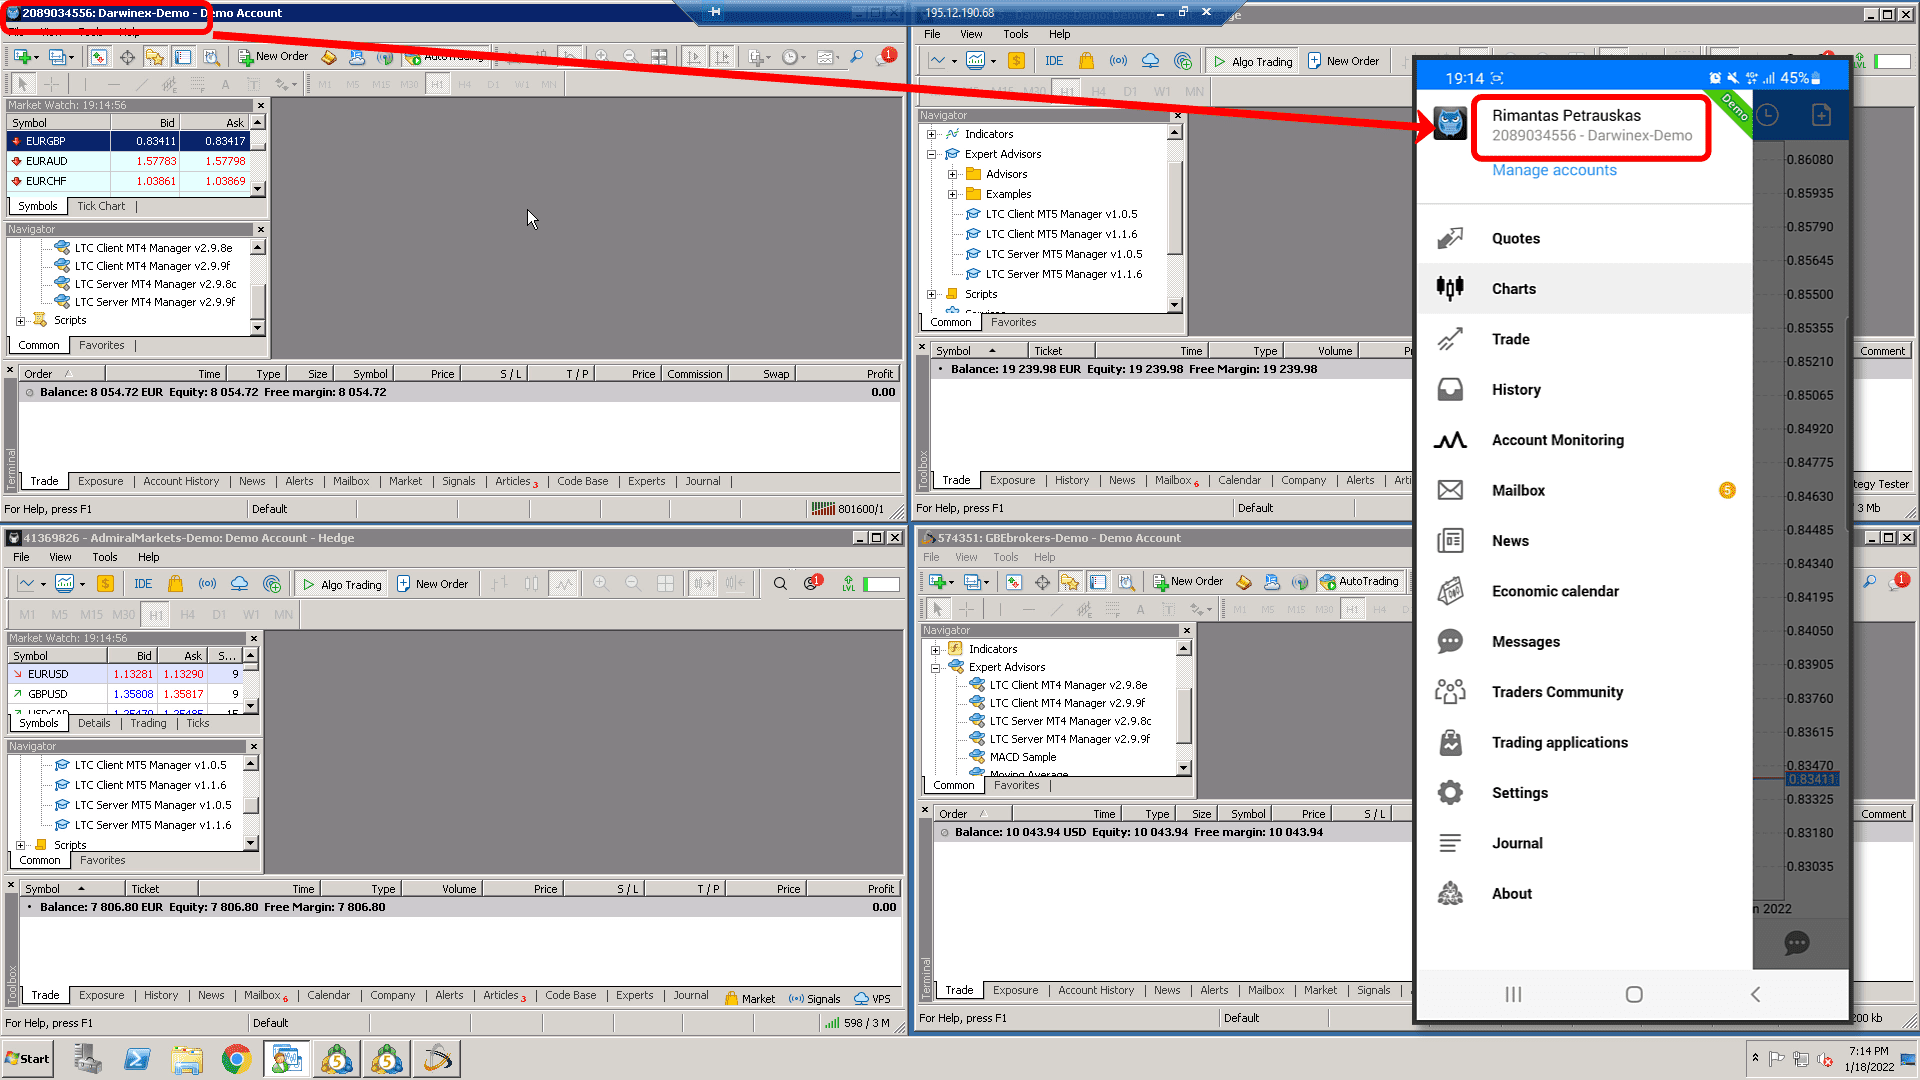Viewport: 1920px width, 1080px height.
Task: Select Economic calendar in mobile app
Action: pos(1555,591)
